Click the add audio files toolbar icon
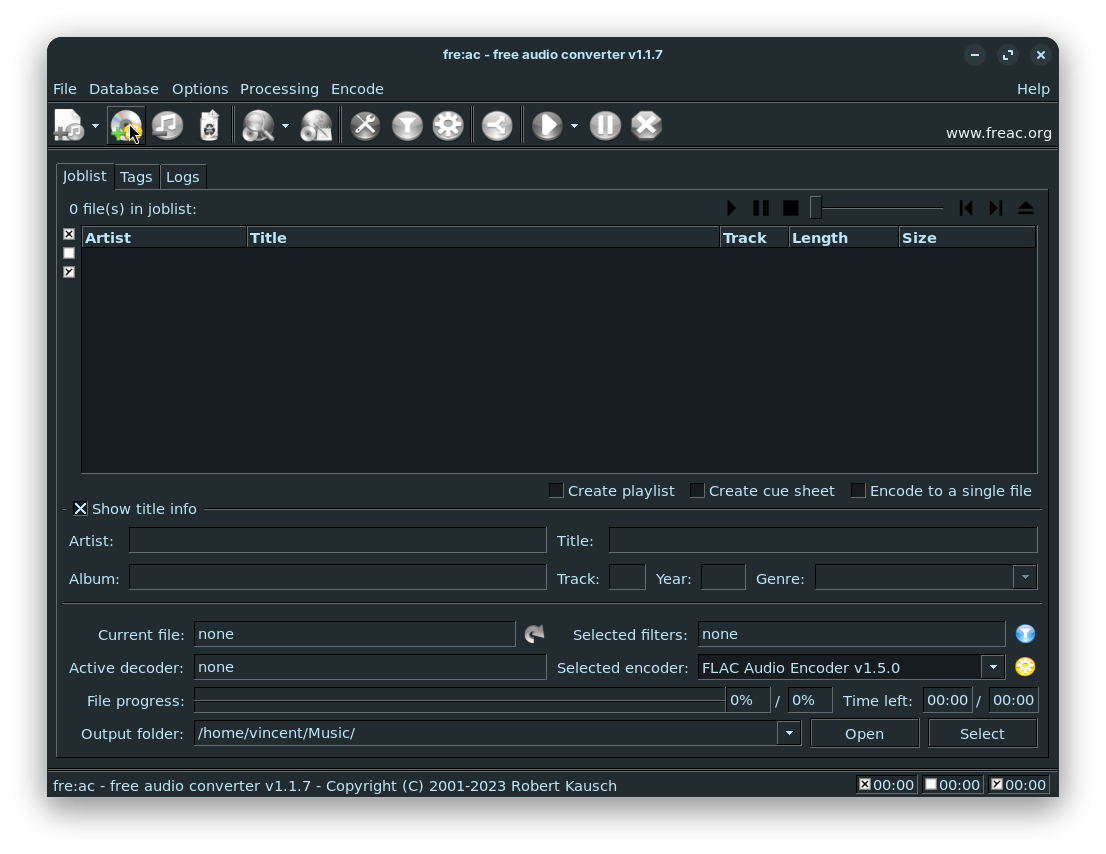This screenshot has width=1106, height=854. pyautogui.click(x=68, y=126)
